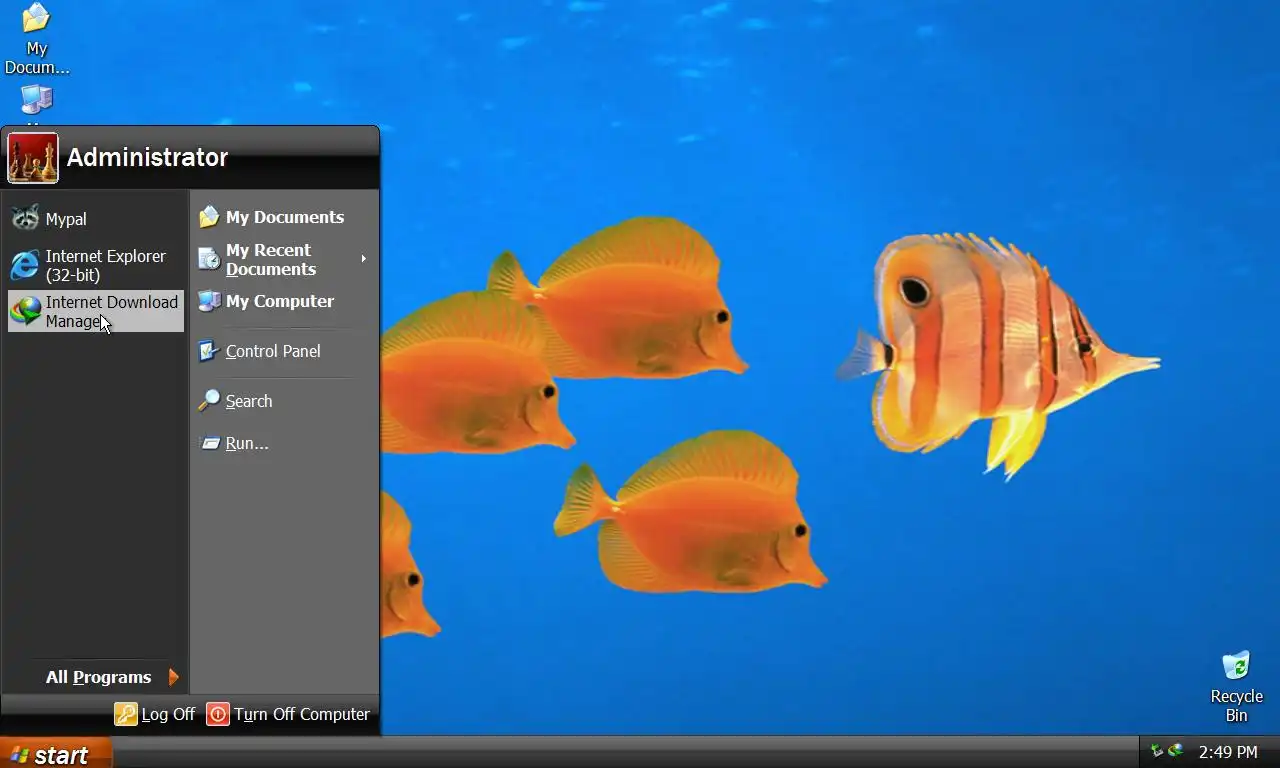Screen dimensions: 1280x768
Task: Click the start button on taskbar
Action: (56, 753)
